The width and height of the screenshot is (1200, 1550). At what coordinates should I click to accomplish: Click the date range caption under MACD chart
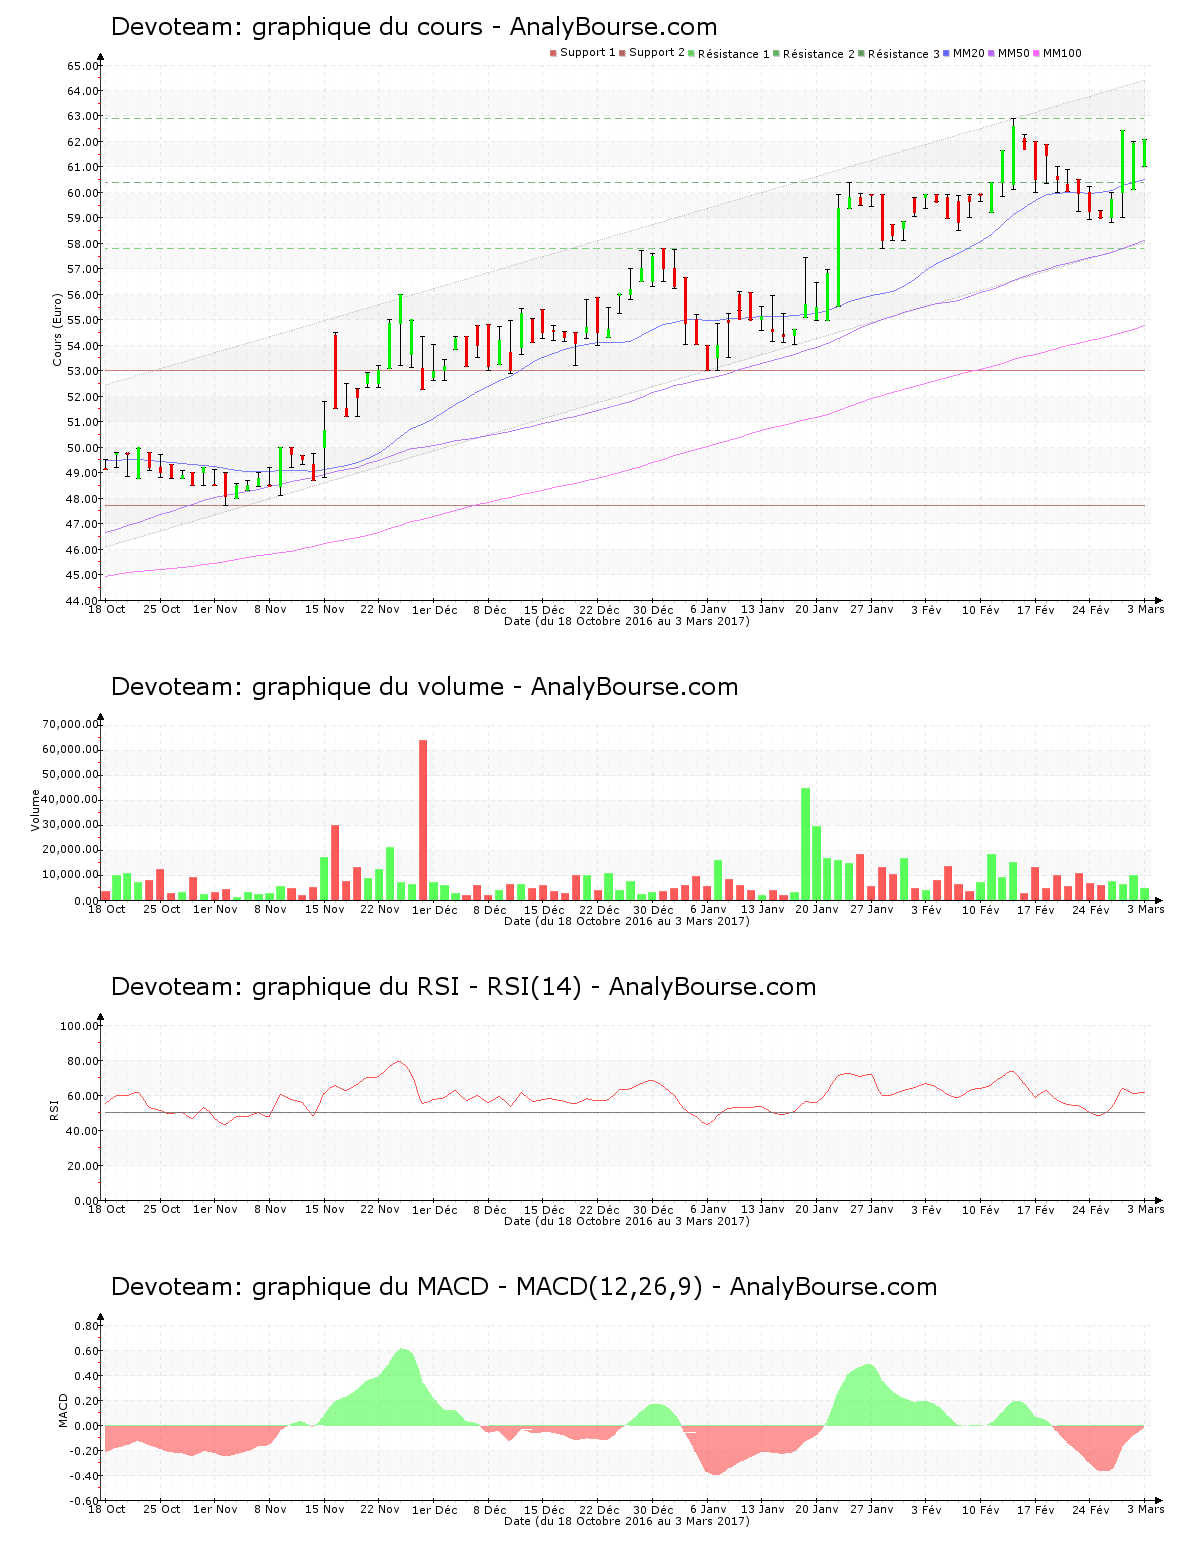627,1521
